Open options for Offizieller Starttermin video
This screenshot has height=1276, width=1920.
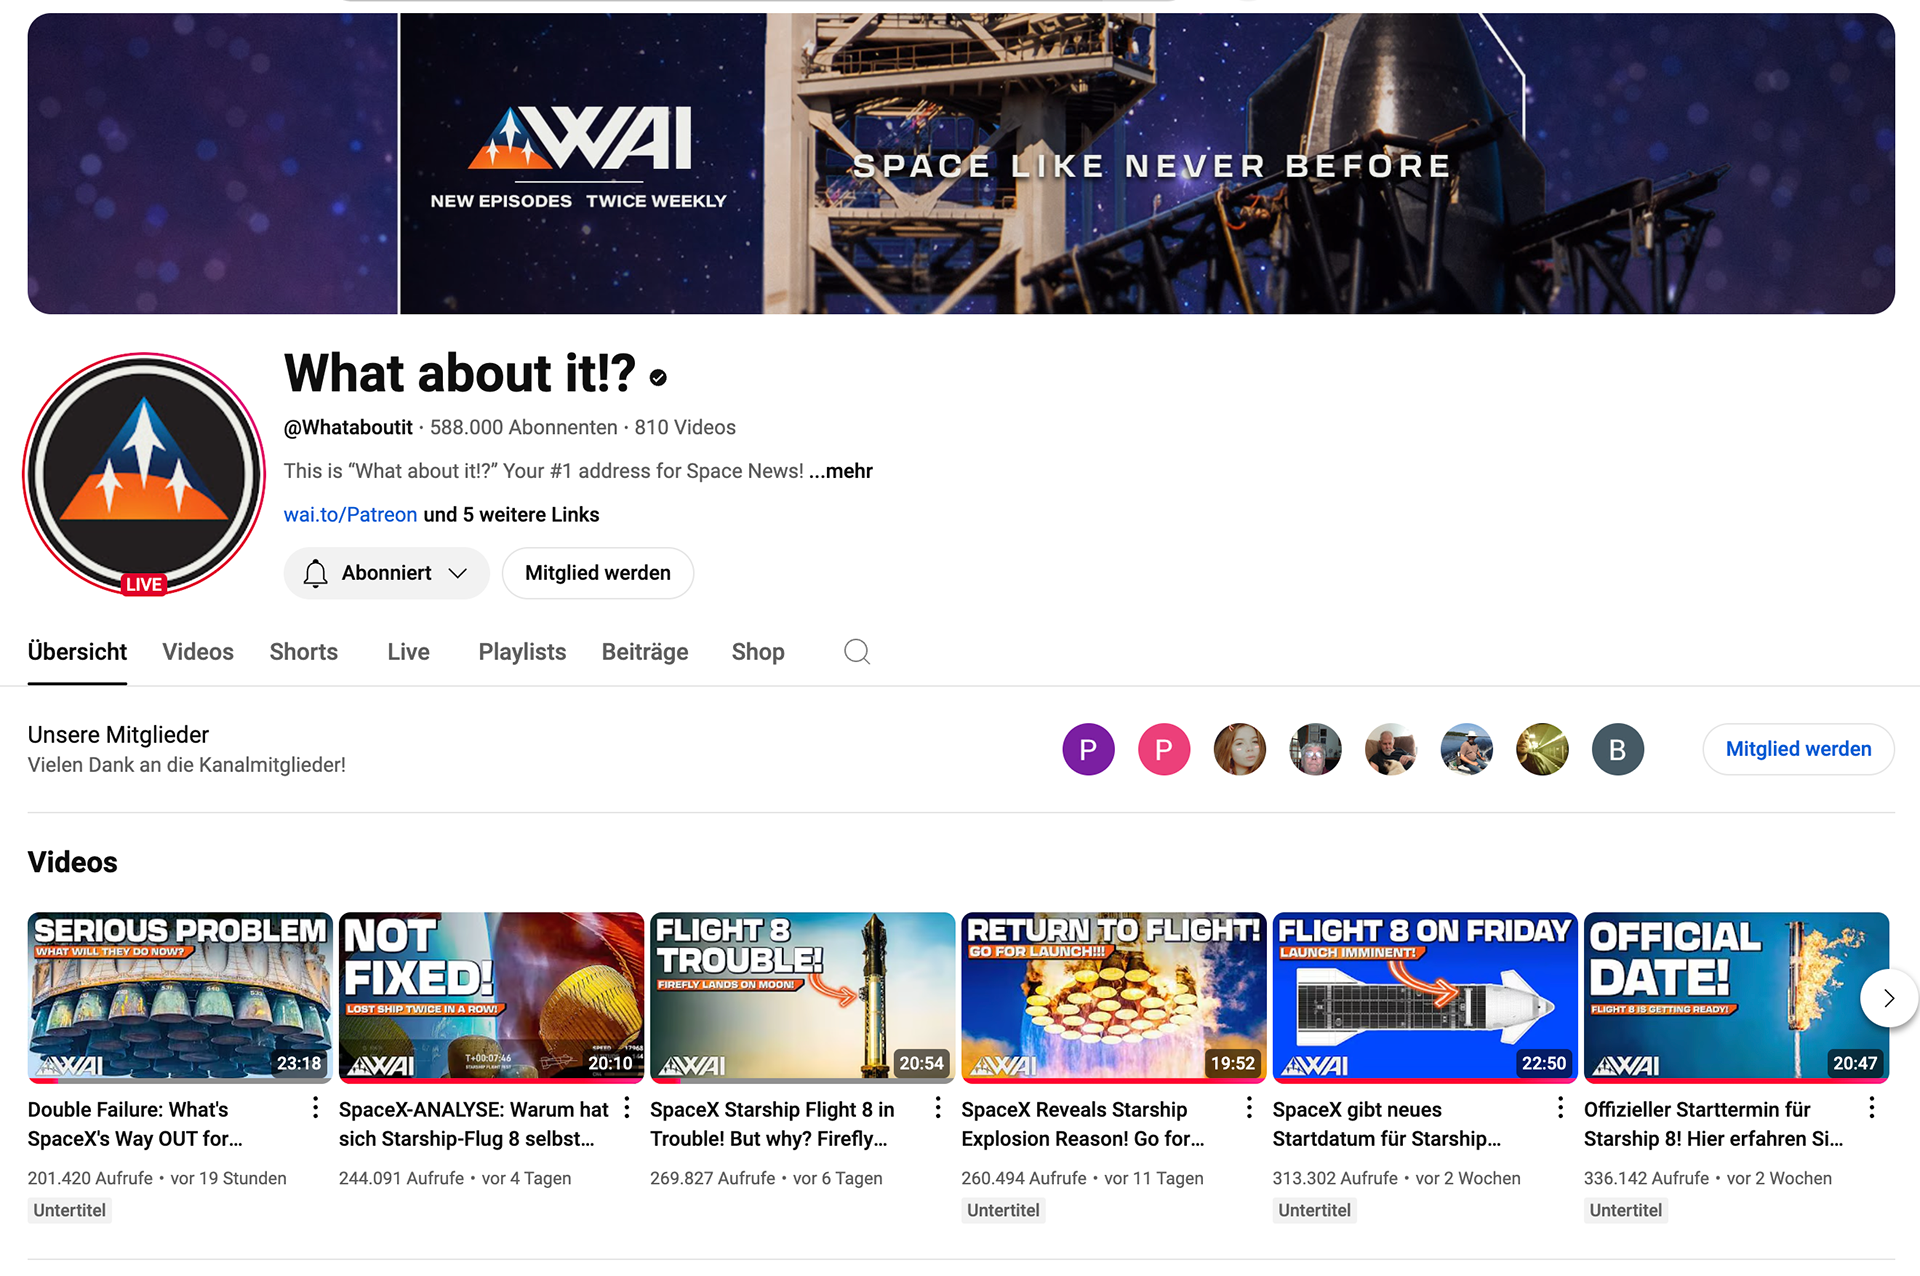click(1871, 1108)
